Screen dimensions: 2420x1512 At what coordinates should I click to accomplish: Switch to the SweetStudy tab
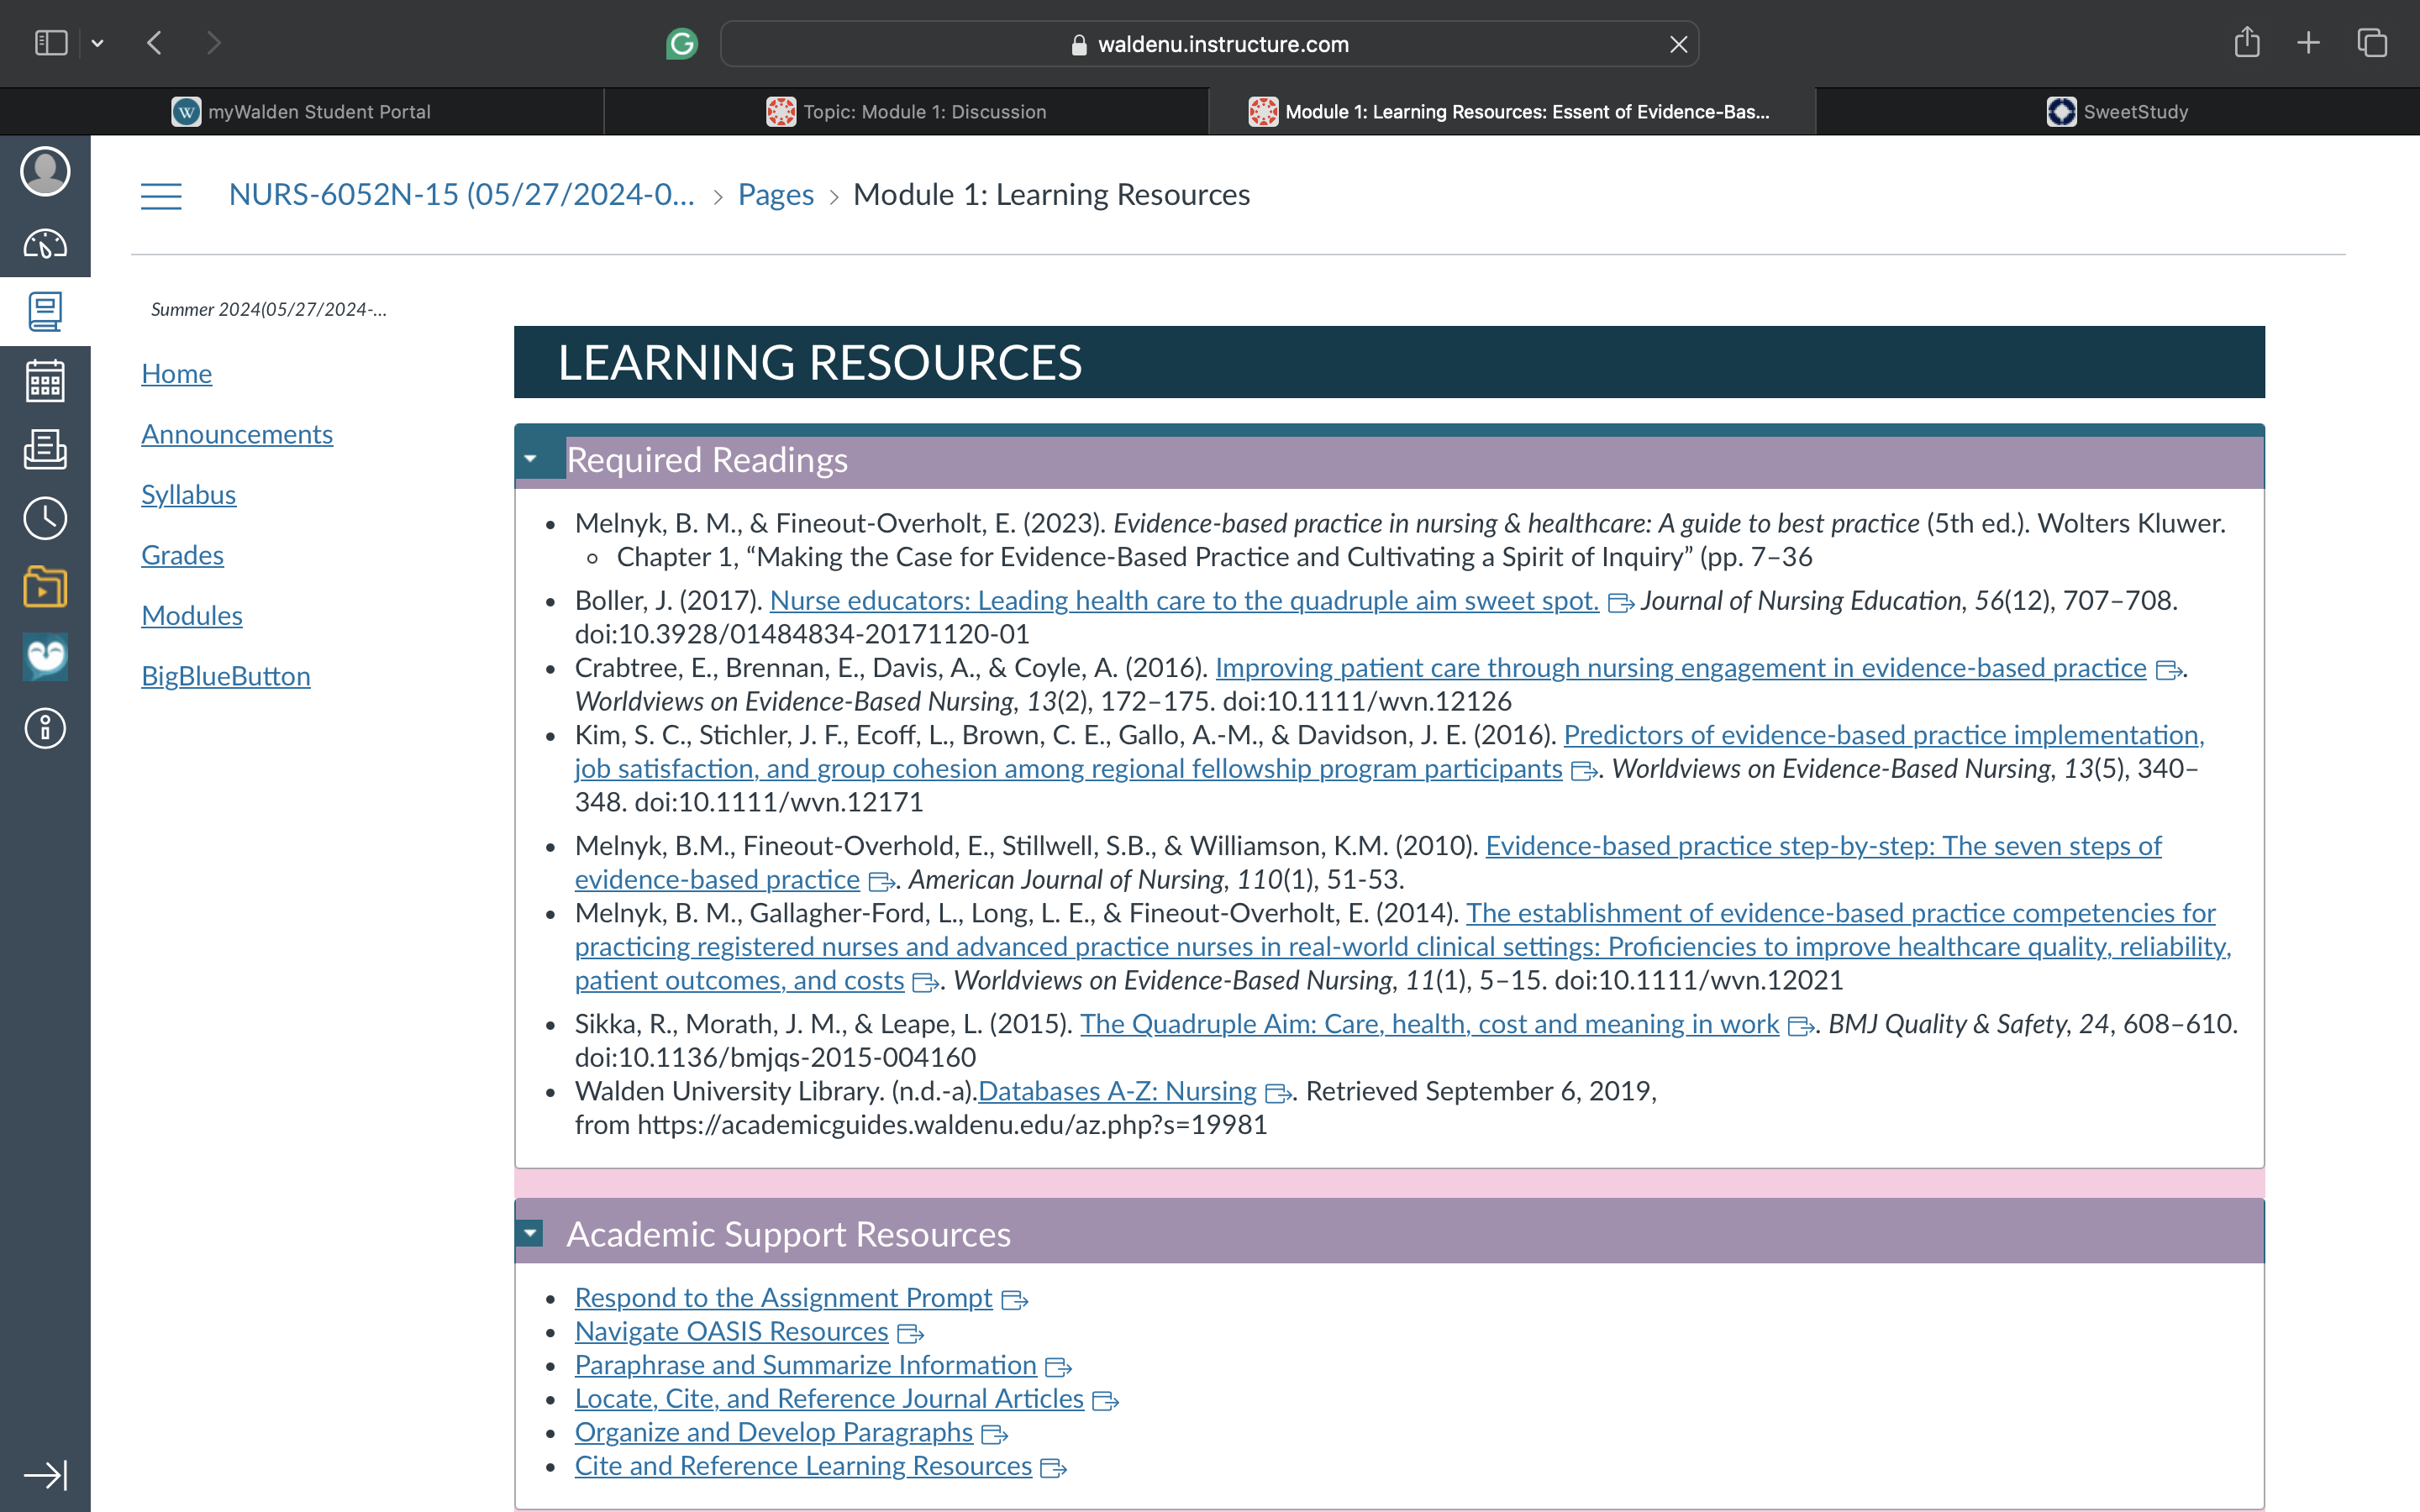[2118, 112]
